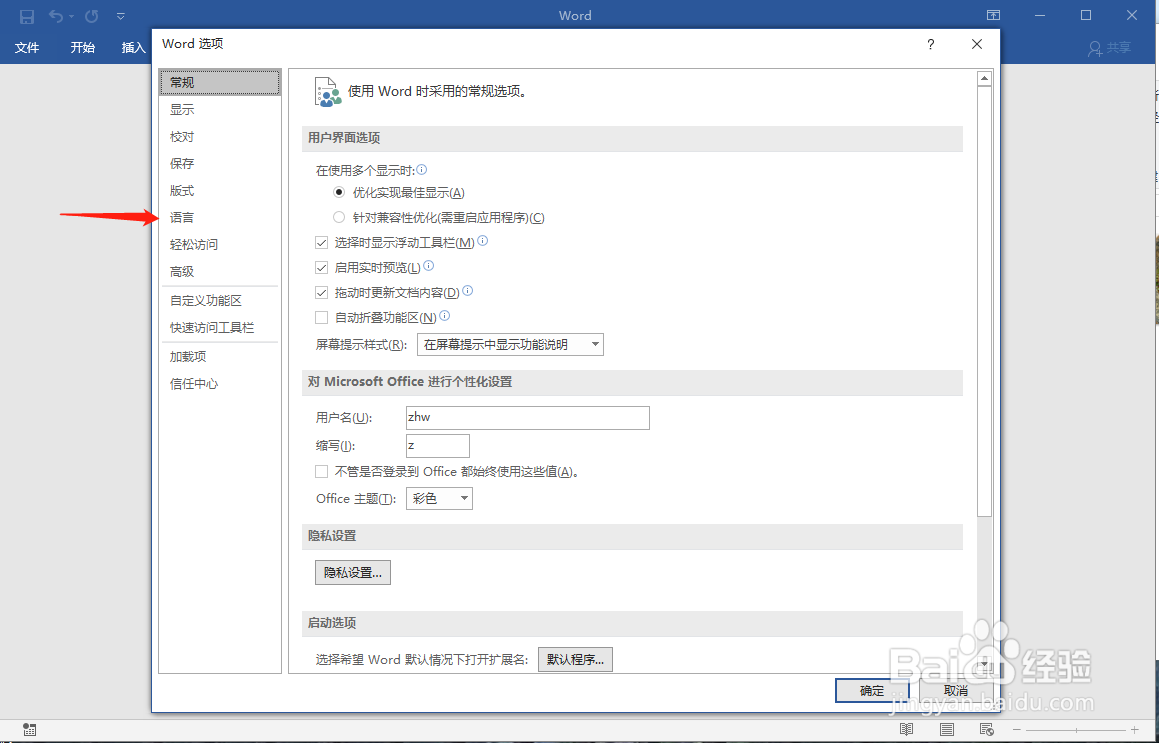
Task: Open the 保存 options category
Action: tap(220, 163)
